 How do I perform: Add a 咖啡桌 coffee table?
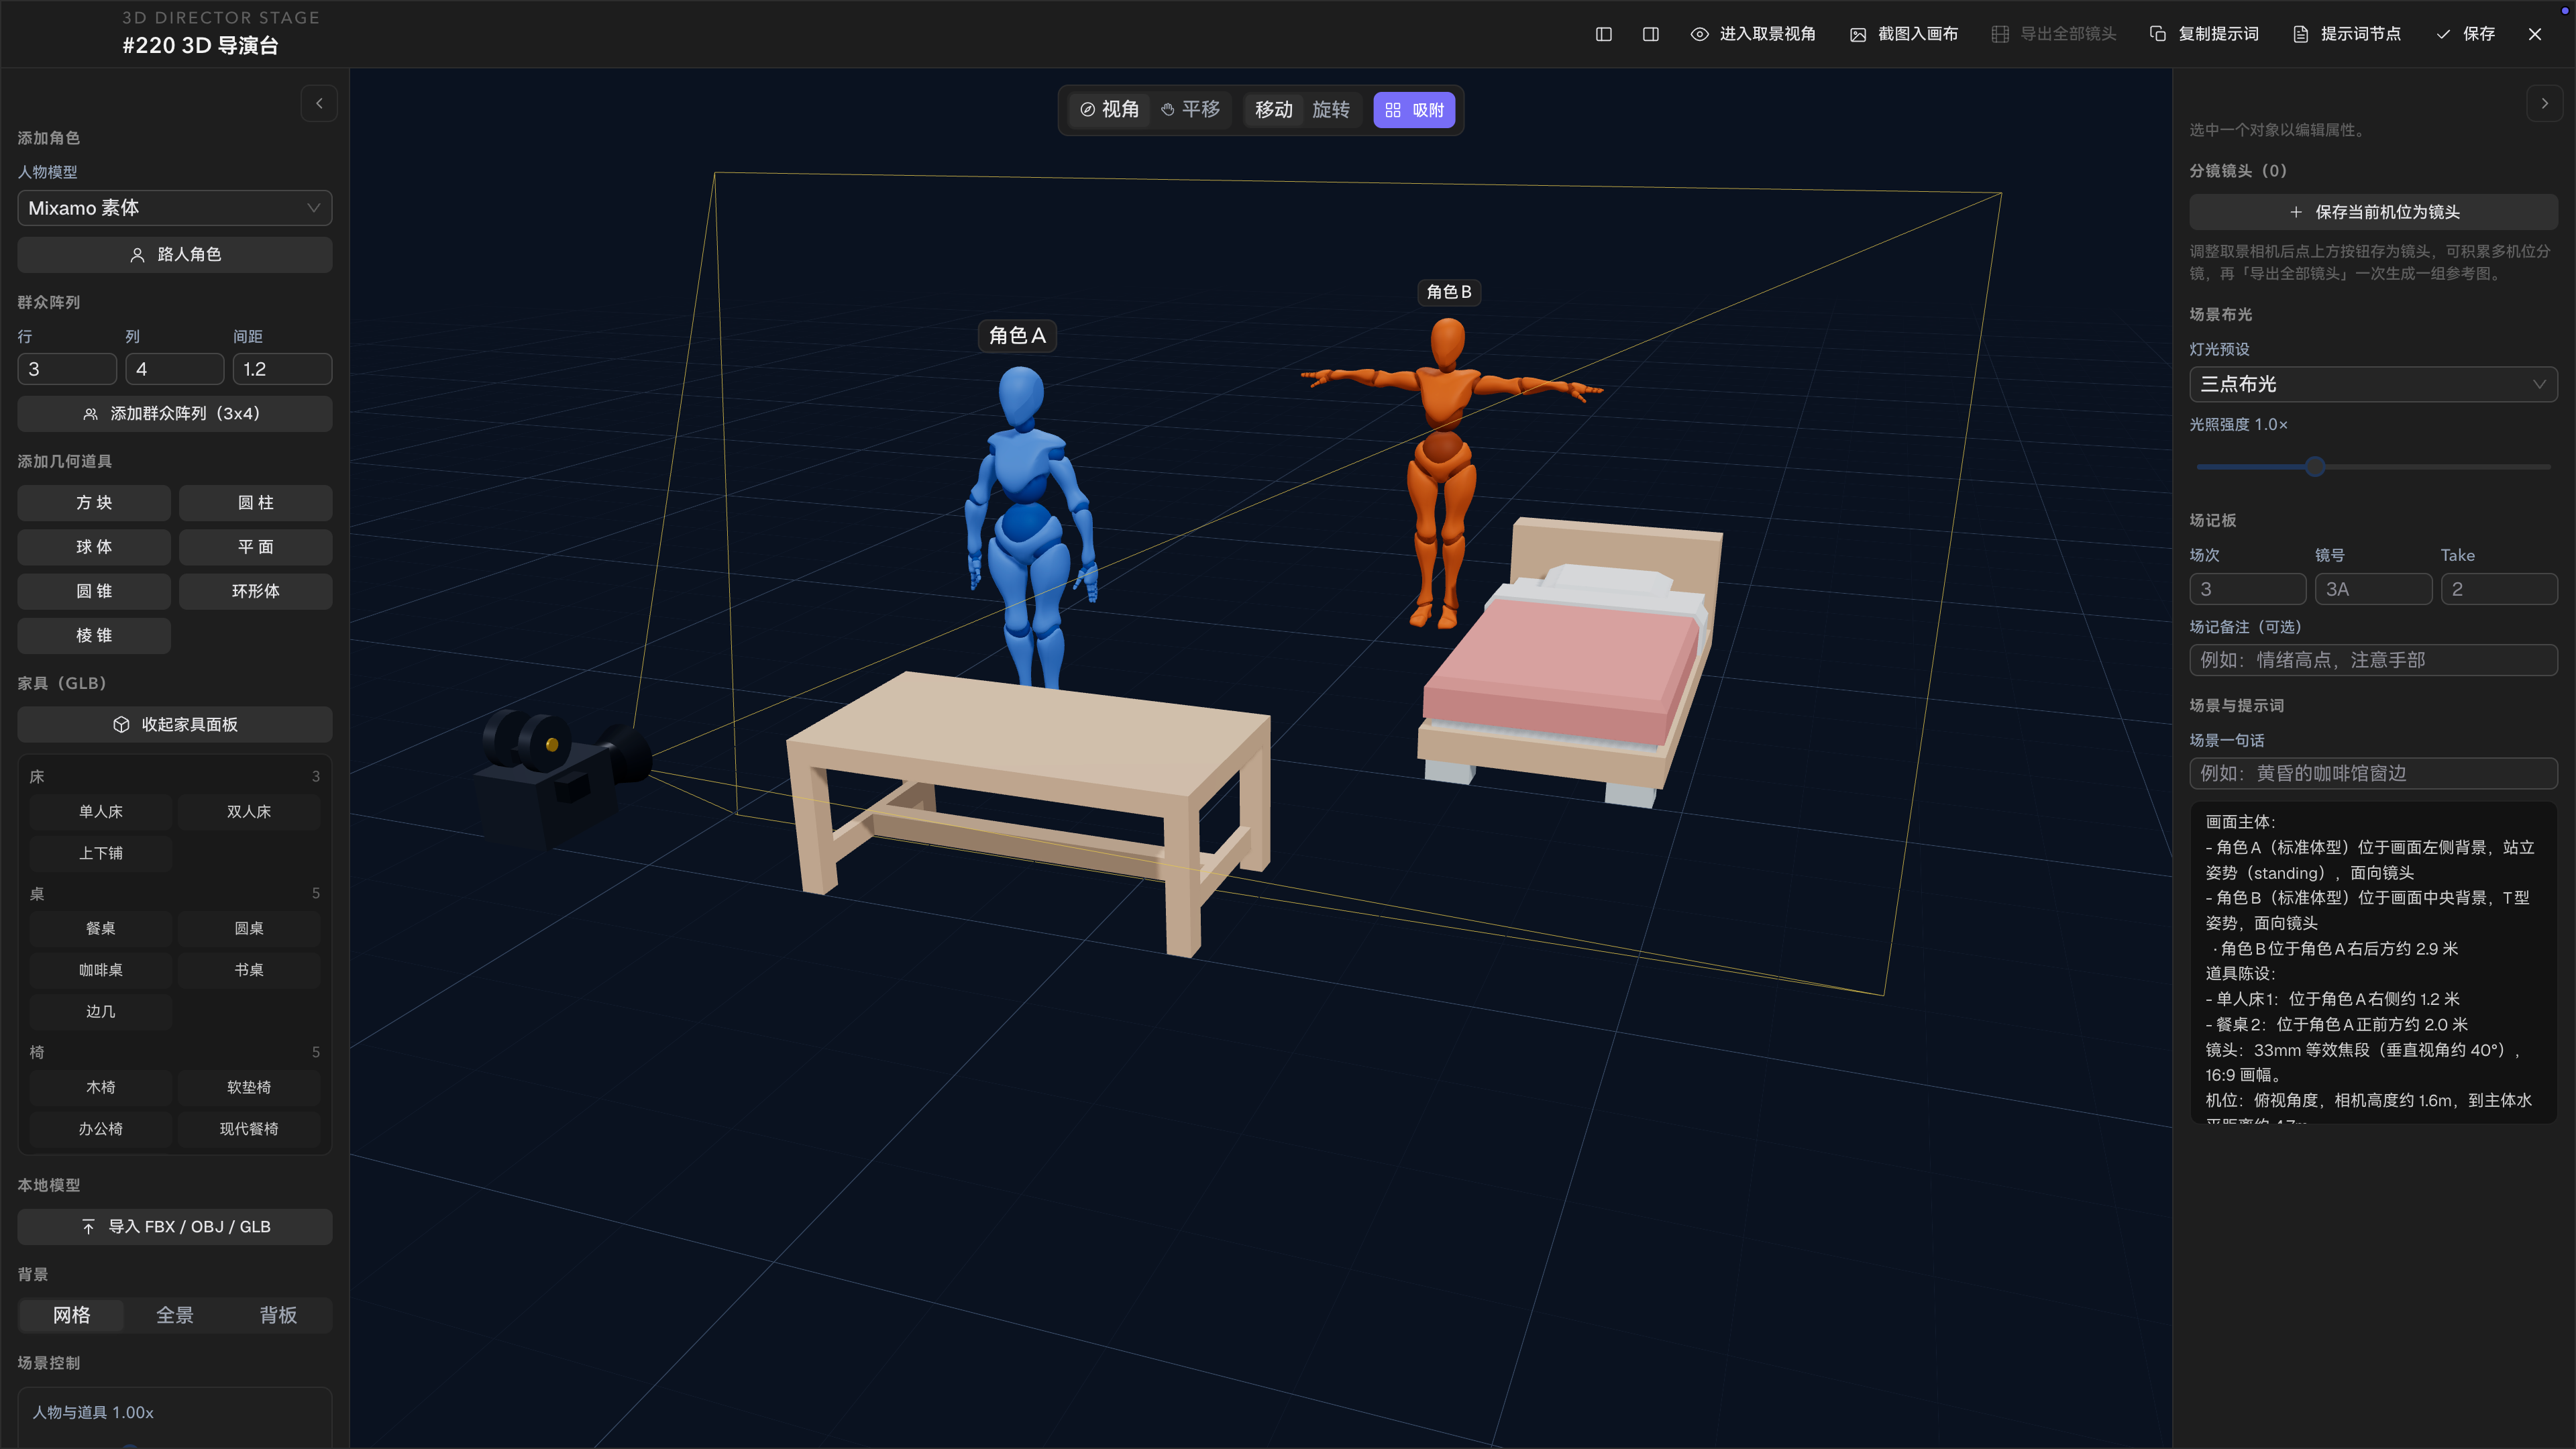(100, 969)
